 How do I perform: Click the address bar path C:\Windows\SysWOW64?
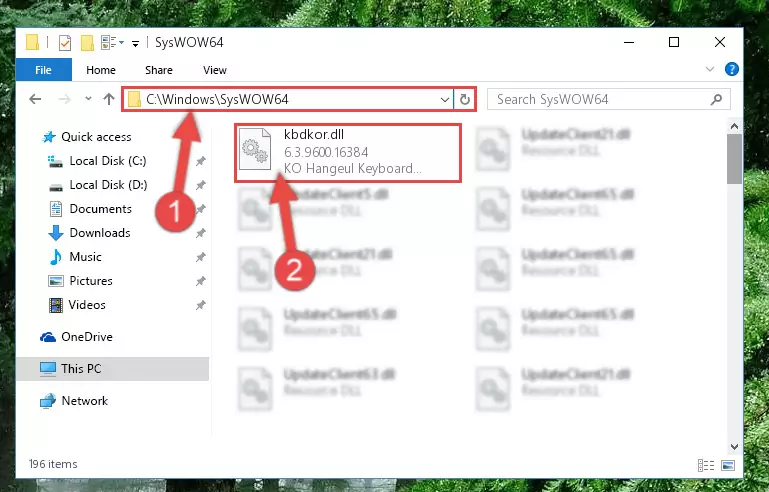click(217, 100)
